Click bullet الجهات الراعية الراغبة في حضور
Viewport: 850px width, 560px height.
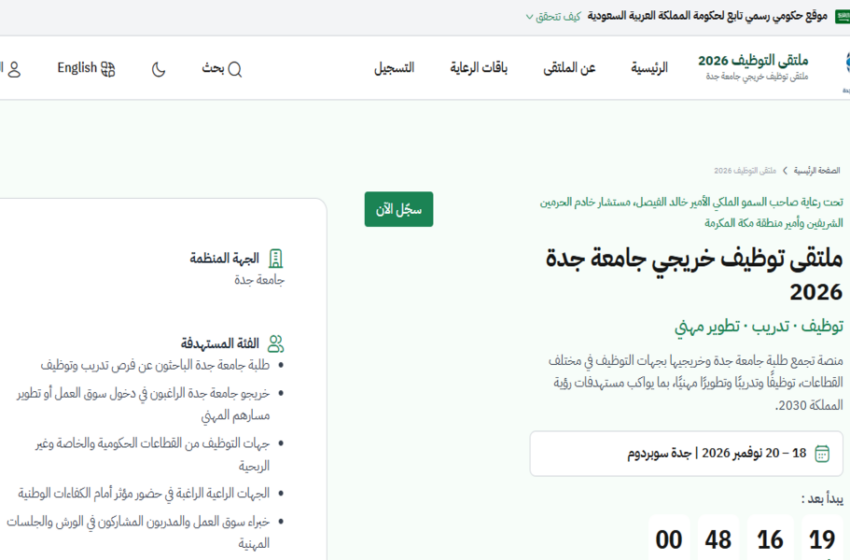coord(144,493)
